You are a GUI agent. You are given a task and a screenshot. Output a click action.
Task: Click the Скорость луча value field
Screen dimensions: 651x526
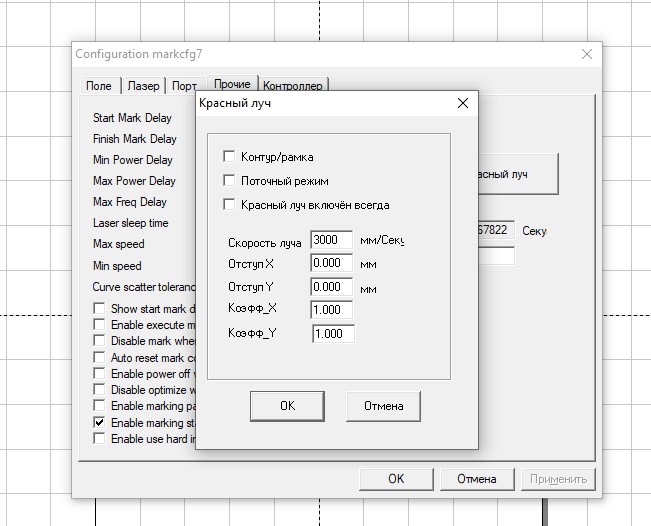332,241
